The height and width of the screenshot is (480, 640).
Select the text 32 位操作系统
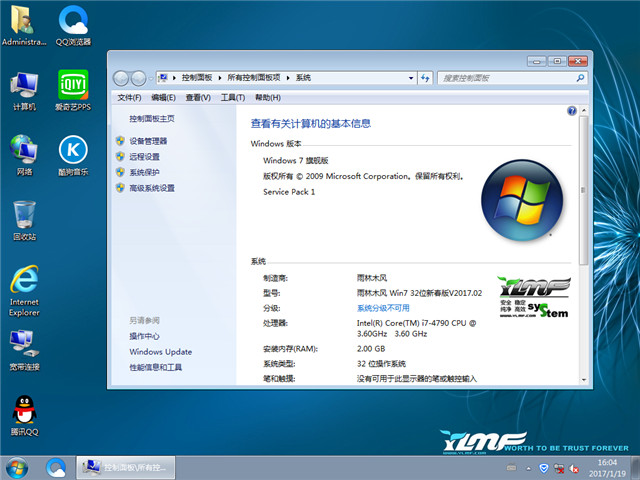coord(381,364)
